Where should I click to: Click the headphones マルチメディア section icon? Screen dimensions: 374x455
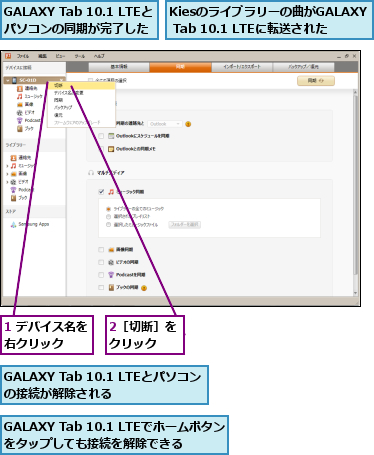click(x=91, y=173)
